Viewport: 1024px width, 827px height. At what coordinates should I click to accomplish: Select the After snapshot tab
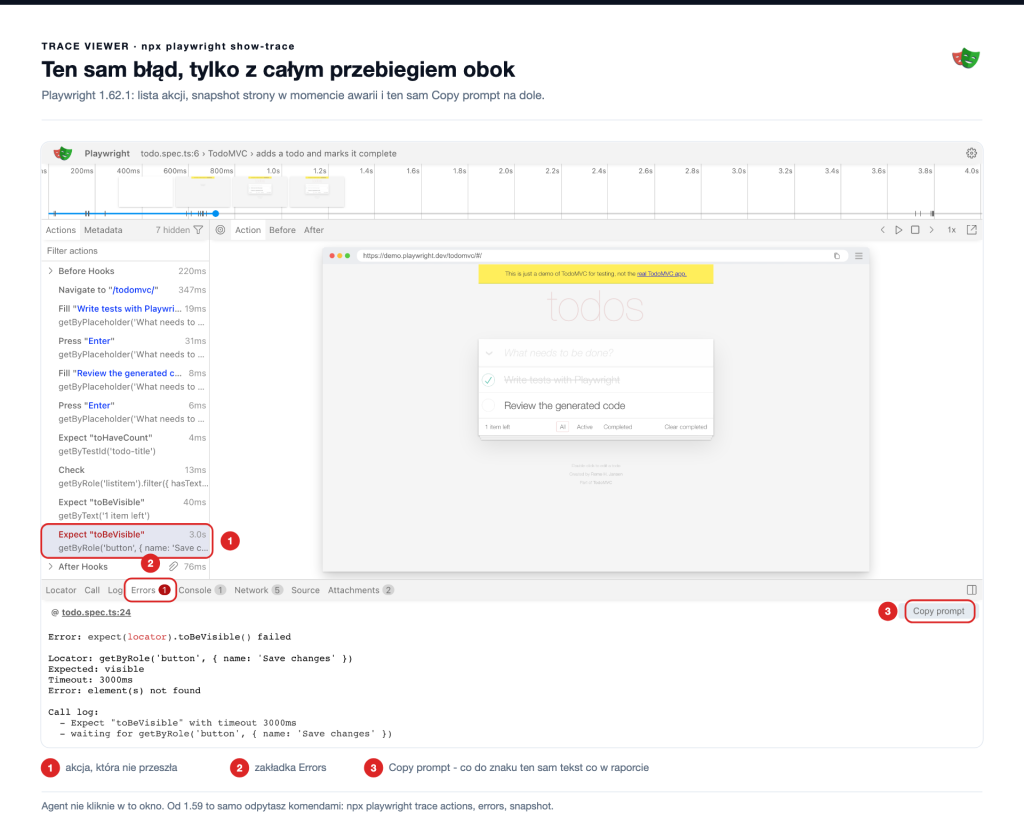point(313,230)
